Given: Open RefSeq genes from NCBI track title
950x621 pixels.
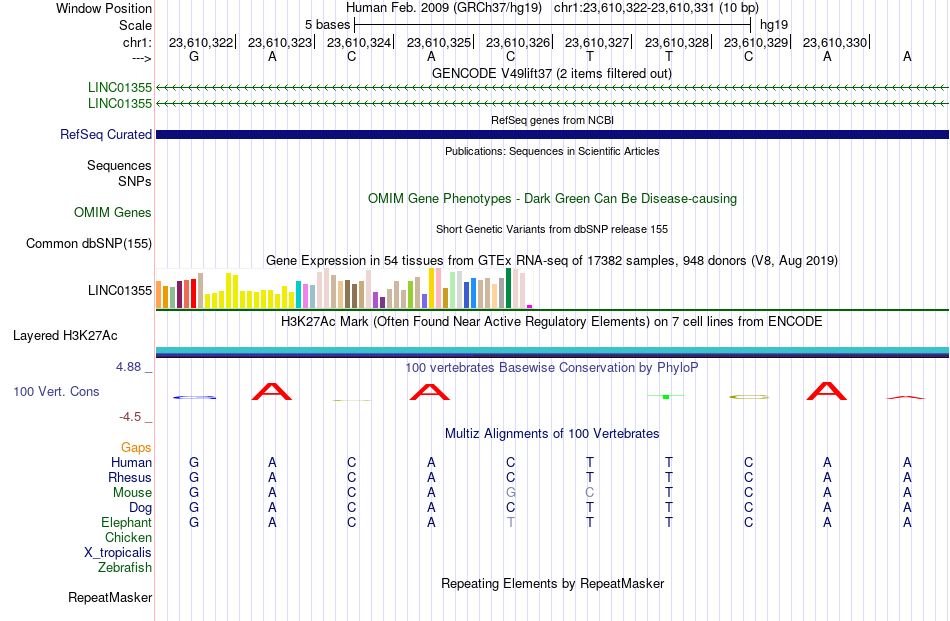Looking at the screenshot, I should 552,120.
